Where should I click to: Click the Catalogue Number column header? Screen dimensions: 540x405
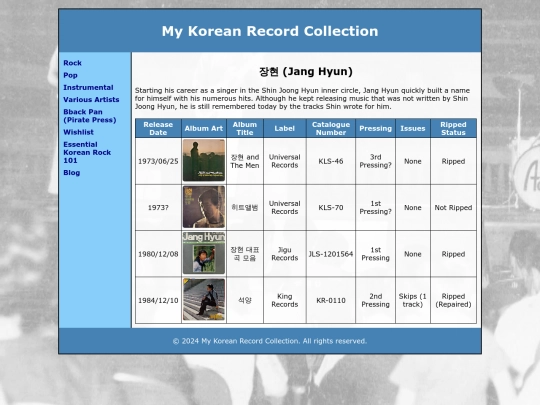(331, 128)
